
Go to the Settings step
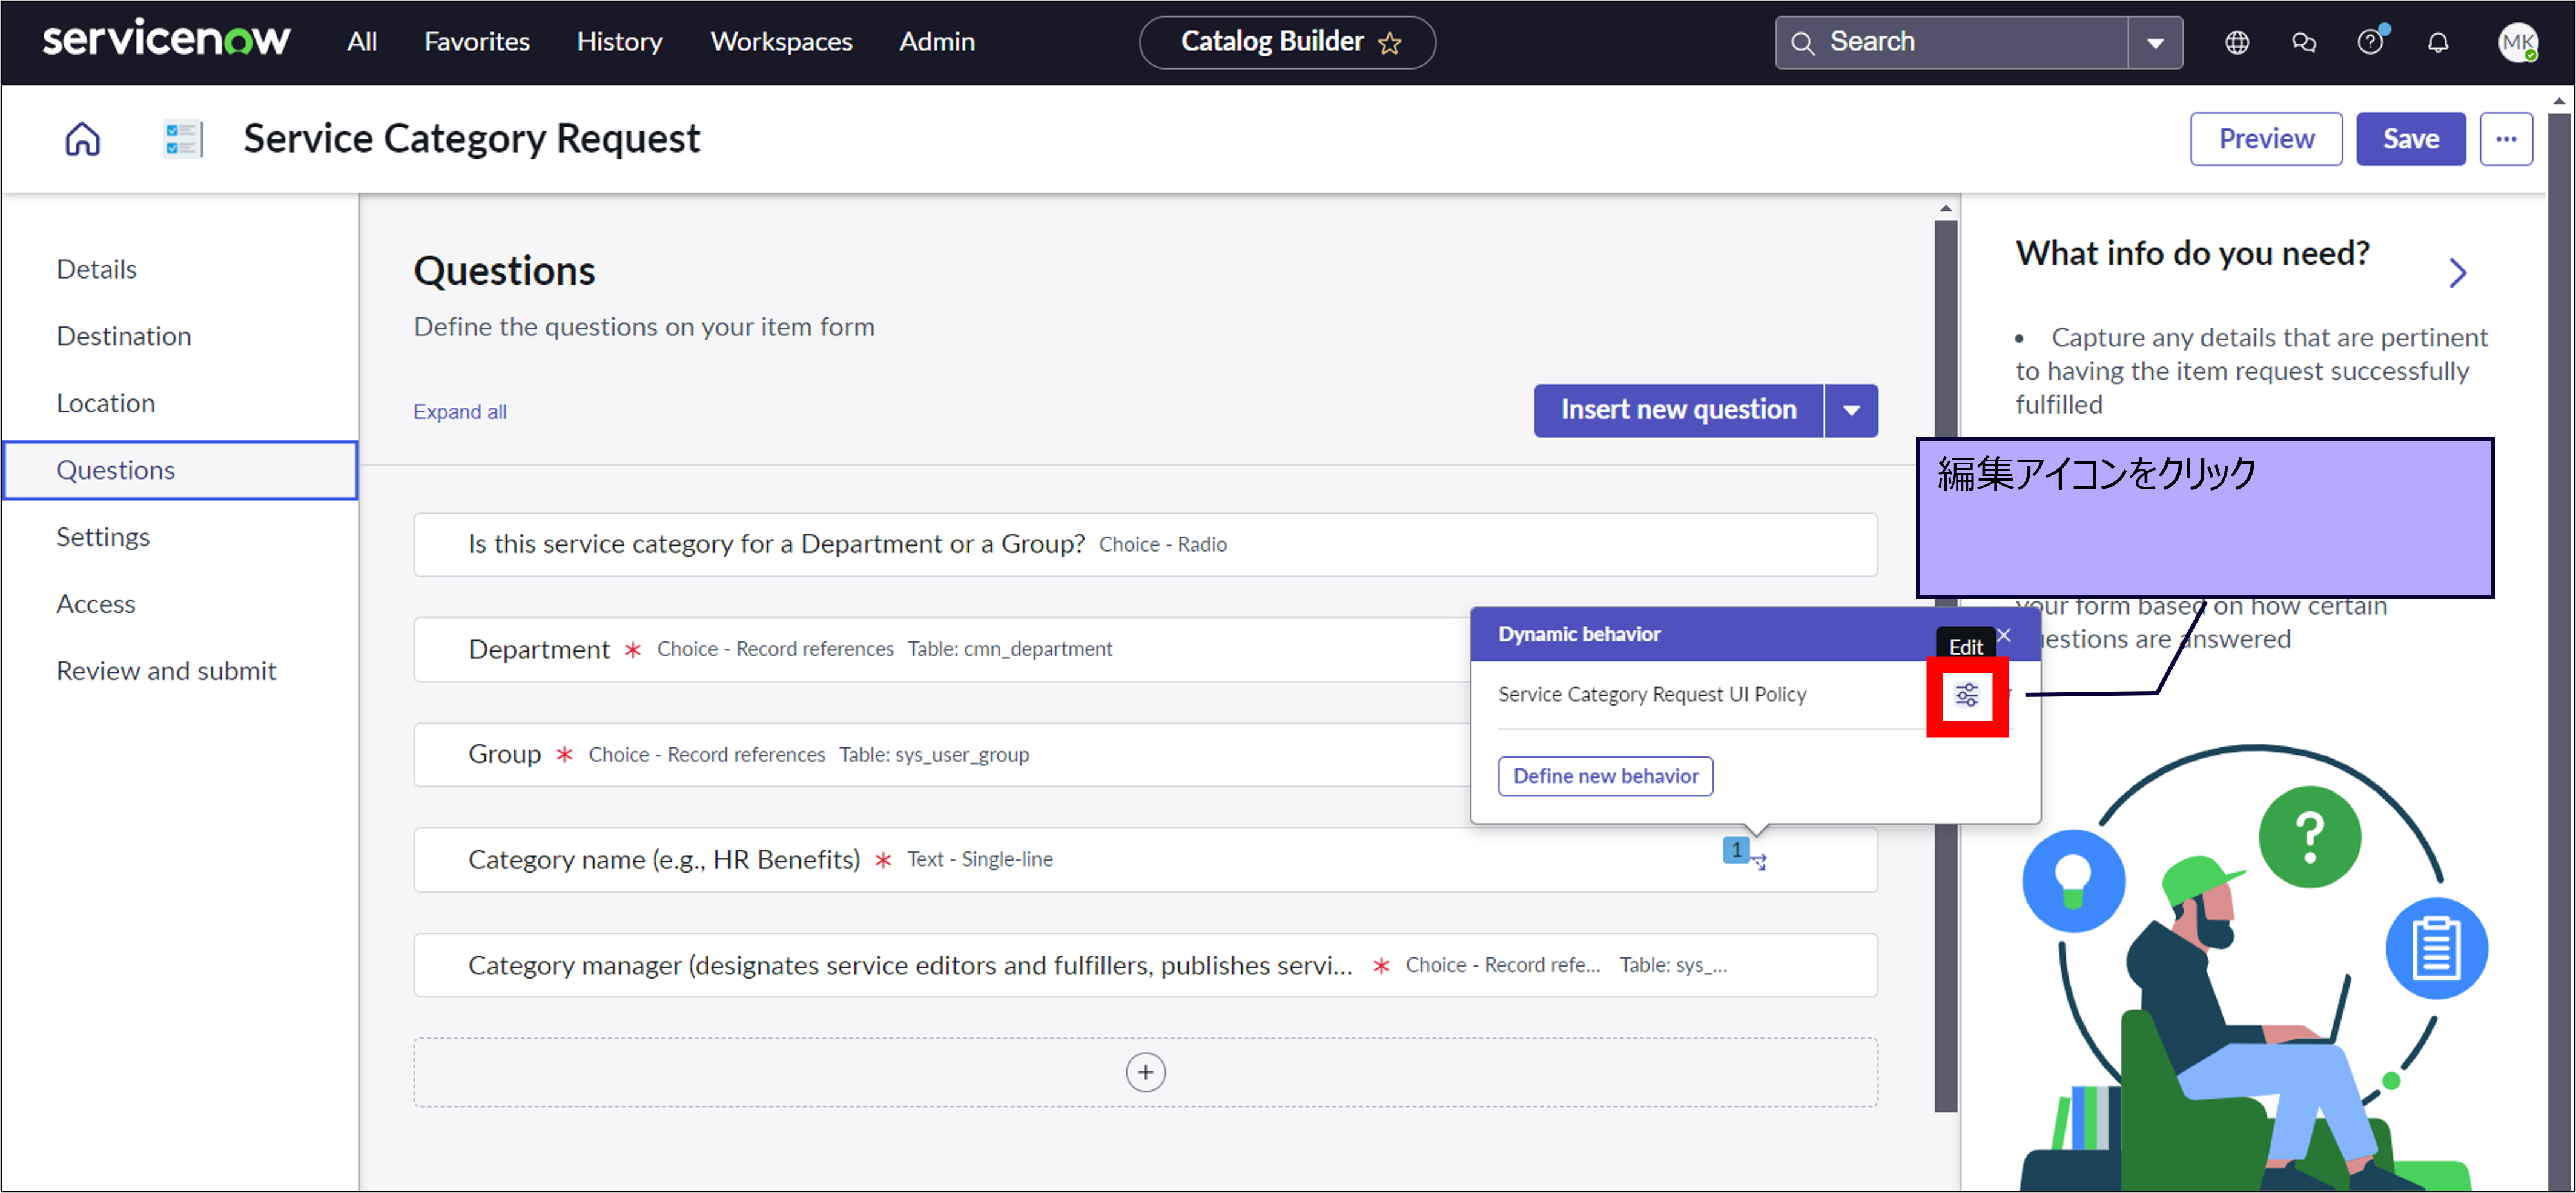pos(103,537)
